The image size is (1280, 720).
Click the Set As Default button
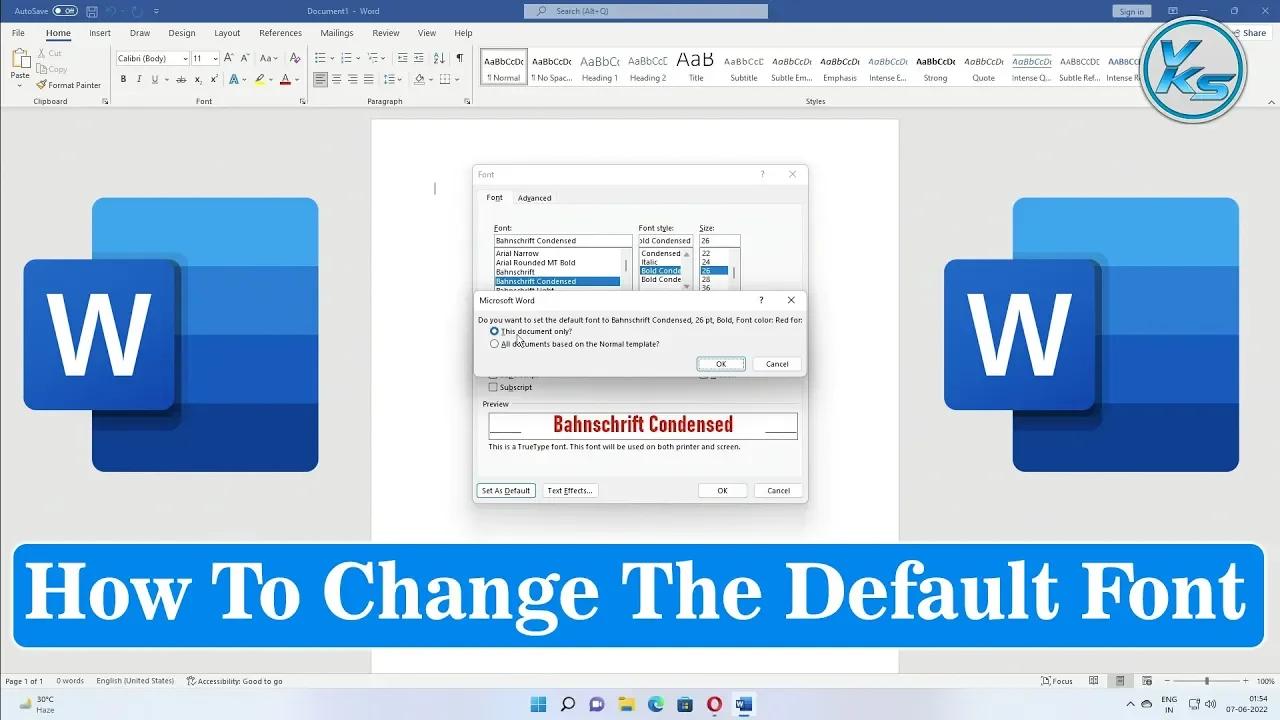click(x=506, y=491)
